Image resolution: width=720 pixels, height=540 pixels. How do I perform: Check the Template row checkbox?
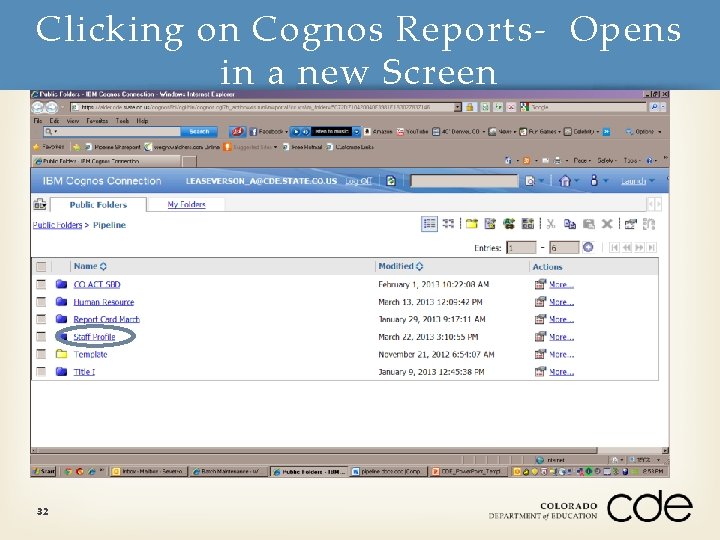coord(41,354)
